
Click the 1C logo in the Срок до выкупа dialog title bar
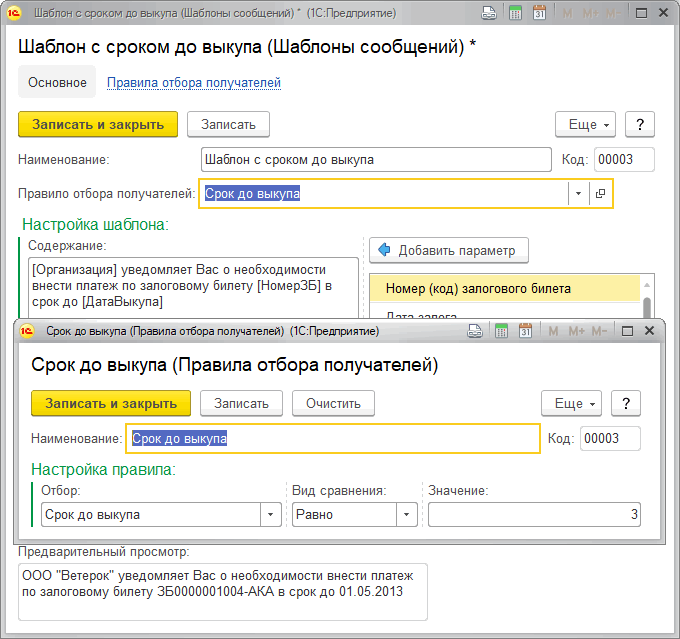(x=27, y=331)
